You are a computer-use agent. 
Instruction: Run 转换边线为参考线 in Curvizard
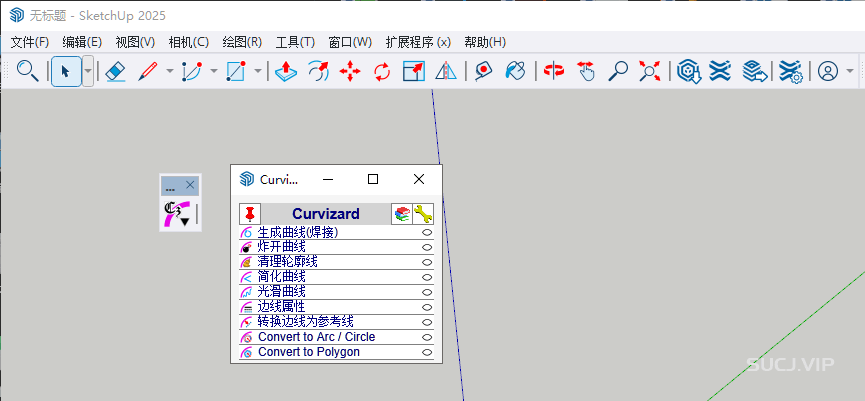[x=306, y=322]
